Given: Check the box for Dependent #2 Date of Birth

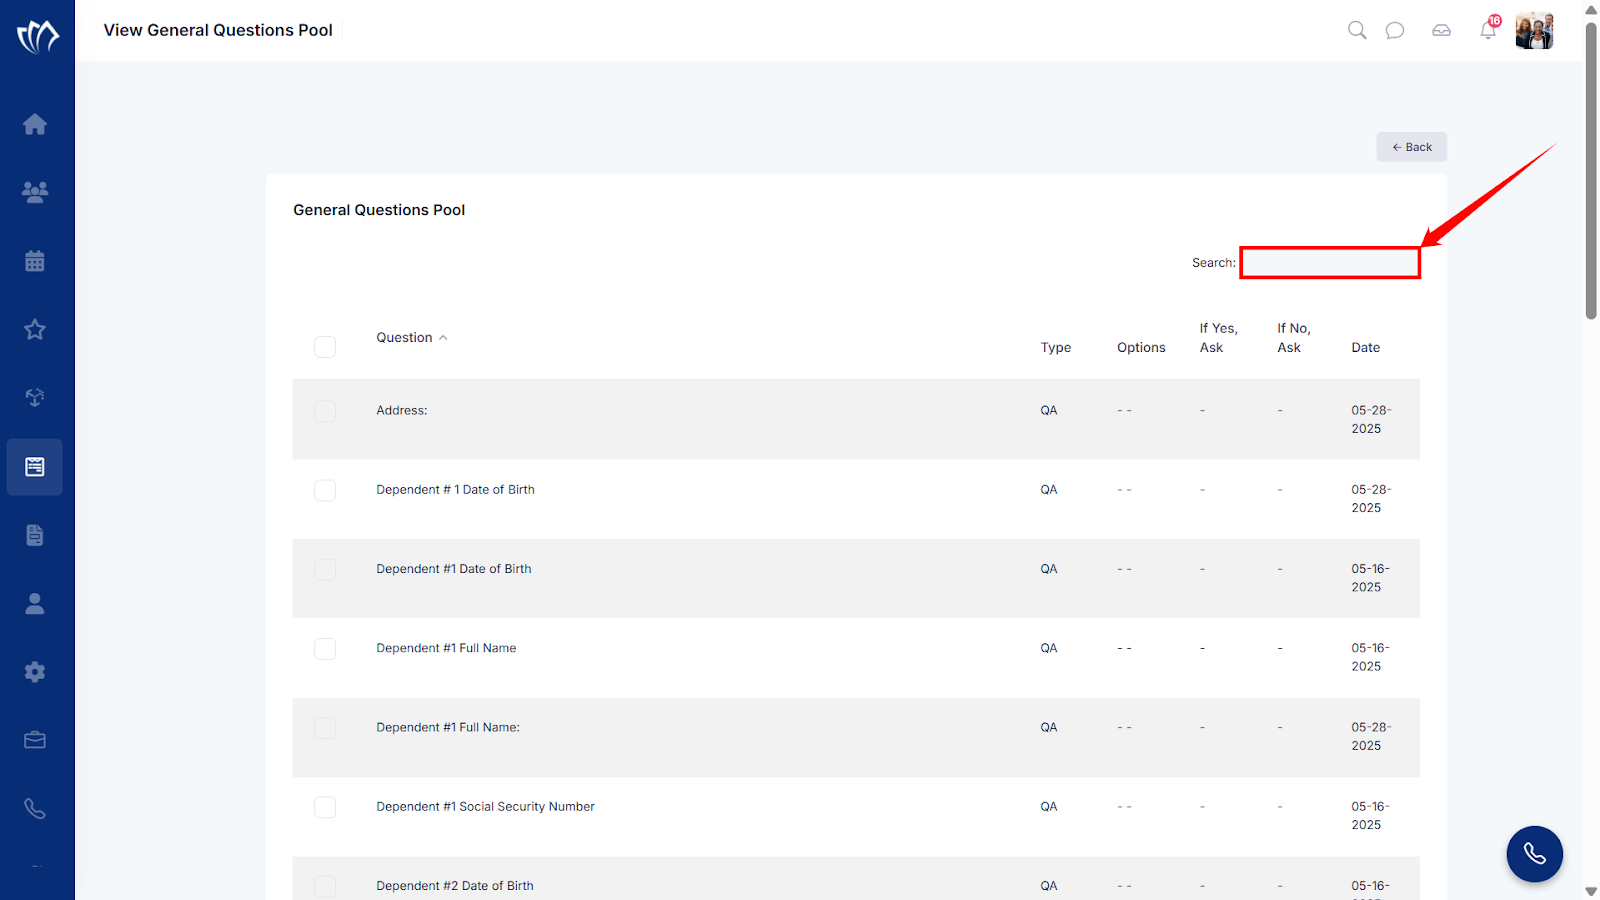Looking at the screenshot, I should pos(325,886).
